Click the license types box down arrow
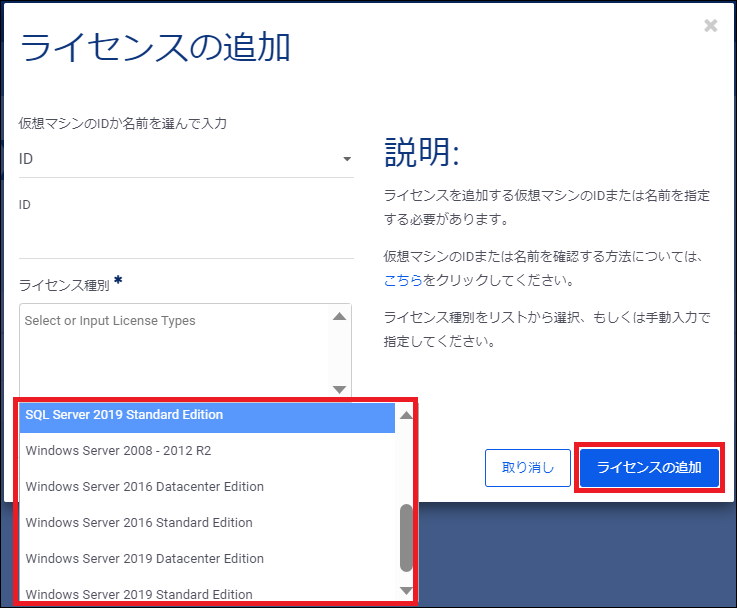 (x=339, y=389)
